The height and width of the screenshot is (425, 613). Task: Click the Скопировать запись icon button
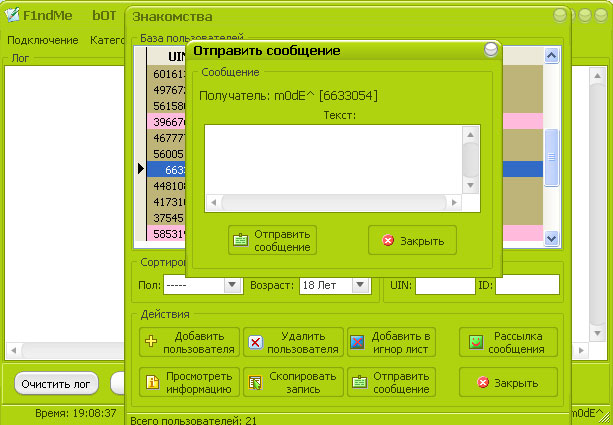pyautogui.click(x=293, y=381)
